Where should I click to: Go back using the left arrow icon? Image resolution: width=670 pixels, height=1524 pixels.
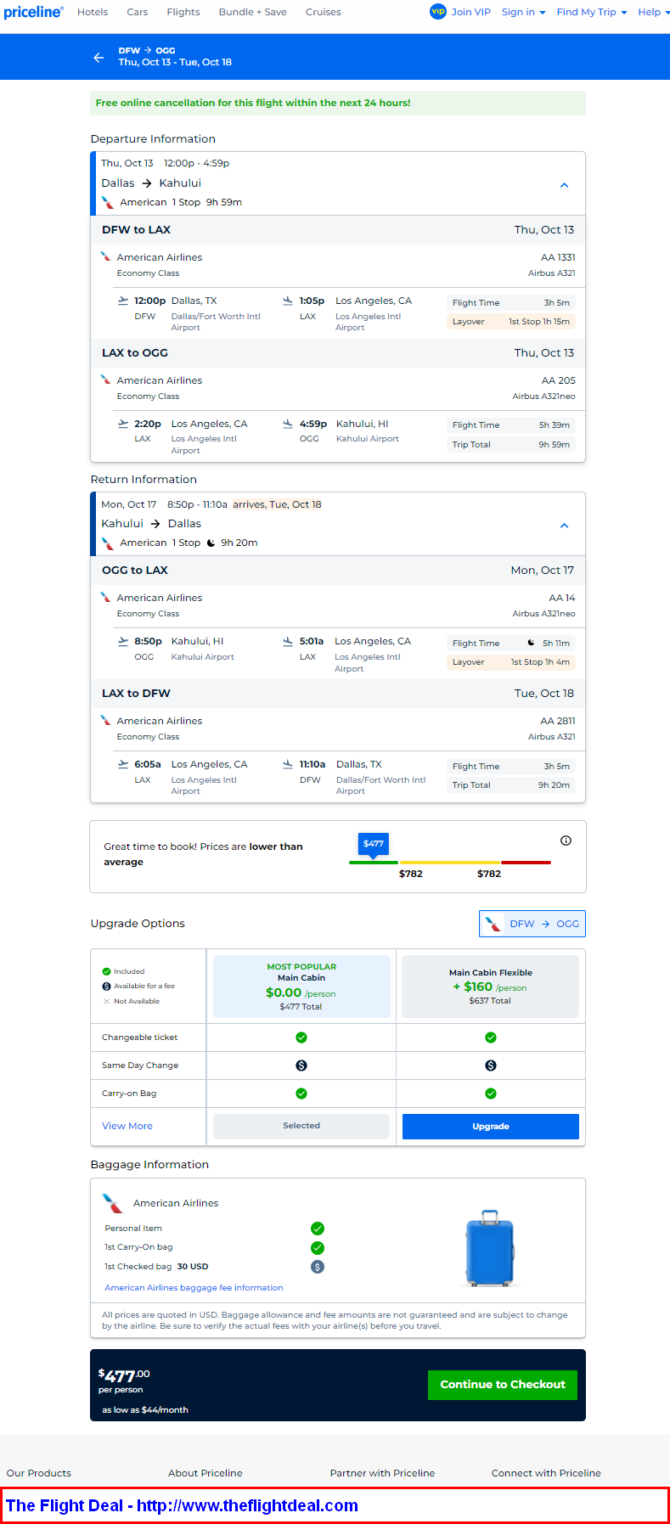coord(98,57)
